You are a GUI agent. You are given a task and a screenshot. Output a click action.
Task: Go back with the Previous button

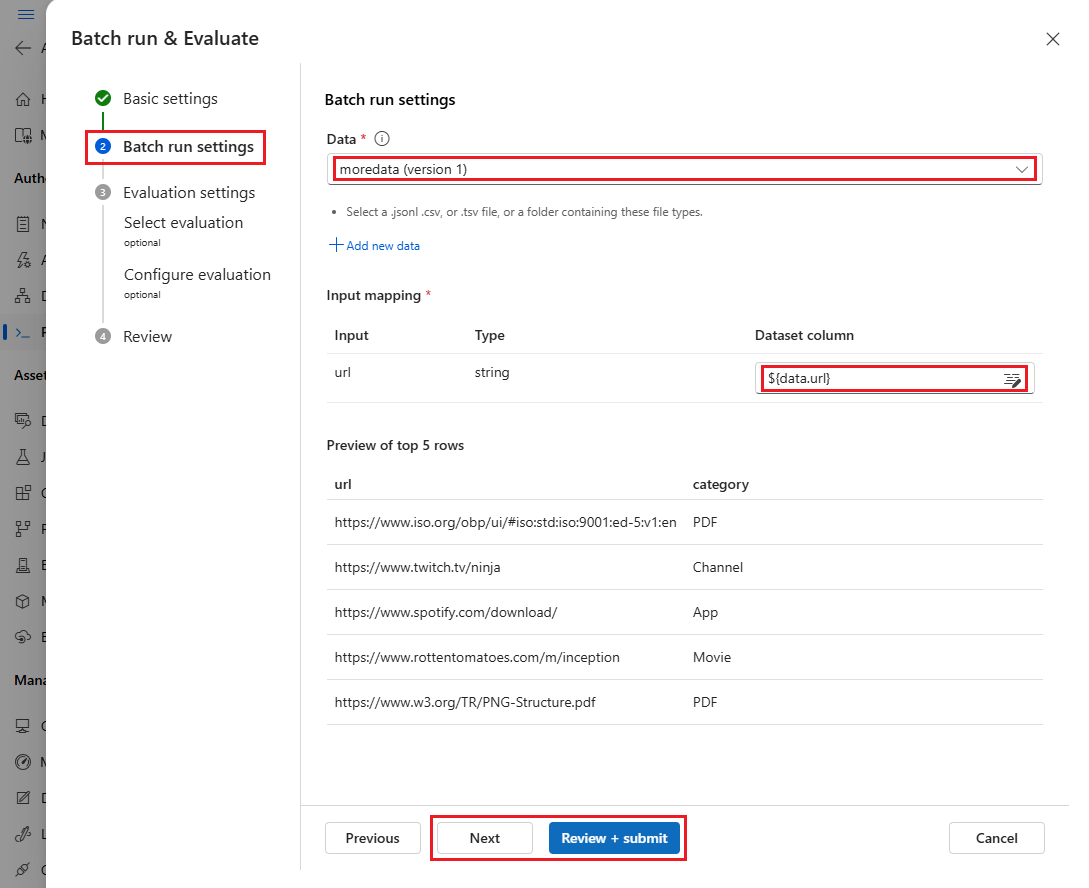(372, 838)
